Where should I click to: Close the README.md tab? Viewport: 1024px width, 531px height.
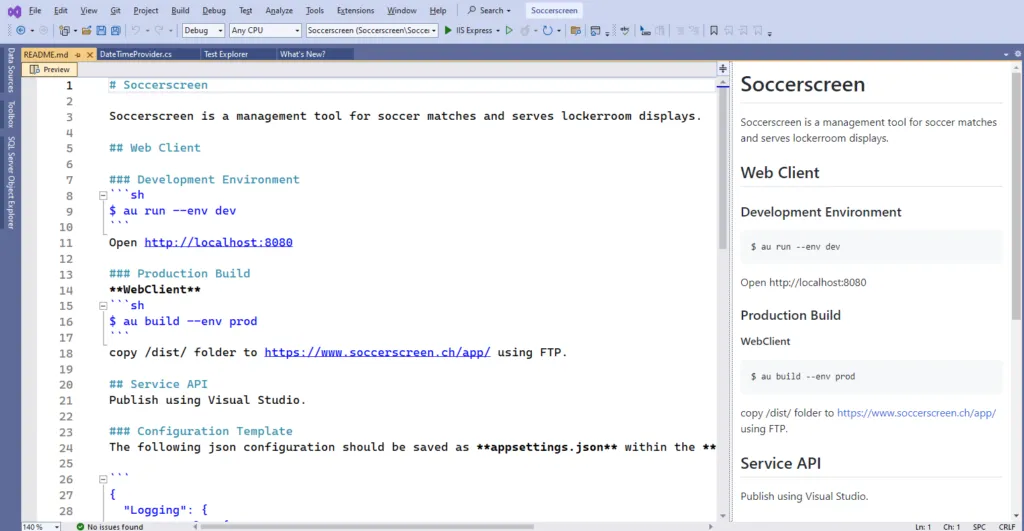tap(90, 55)
